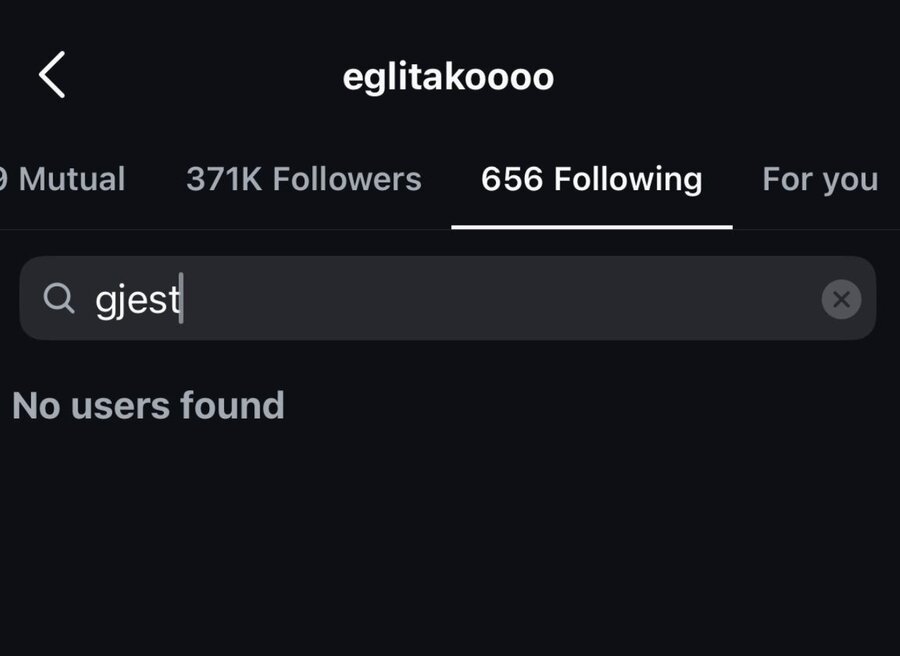Tap the eglitakoooo username header
900x656 pixels.
[448, 77]
